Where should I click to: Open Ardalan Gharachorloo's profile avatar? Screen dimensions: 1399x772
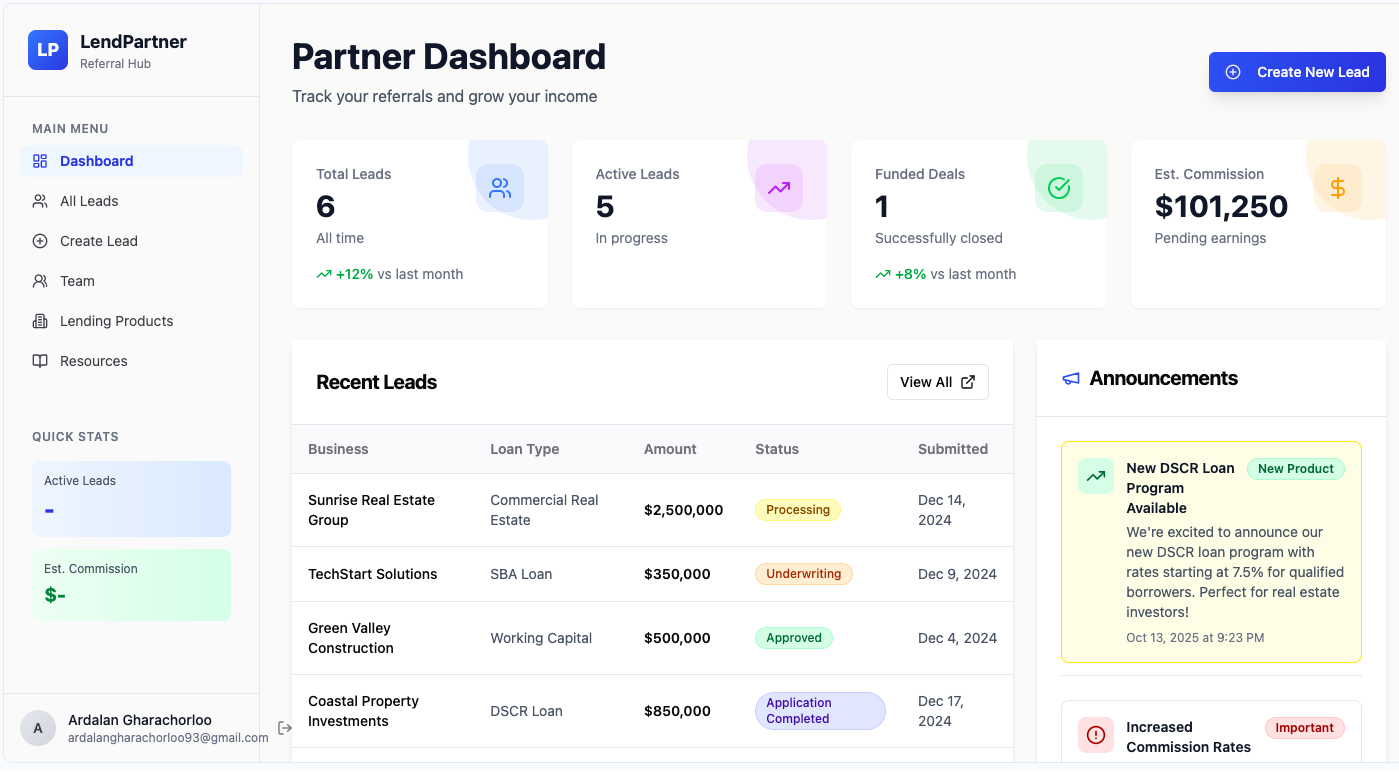tap(38, 728)
